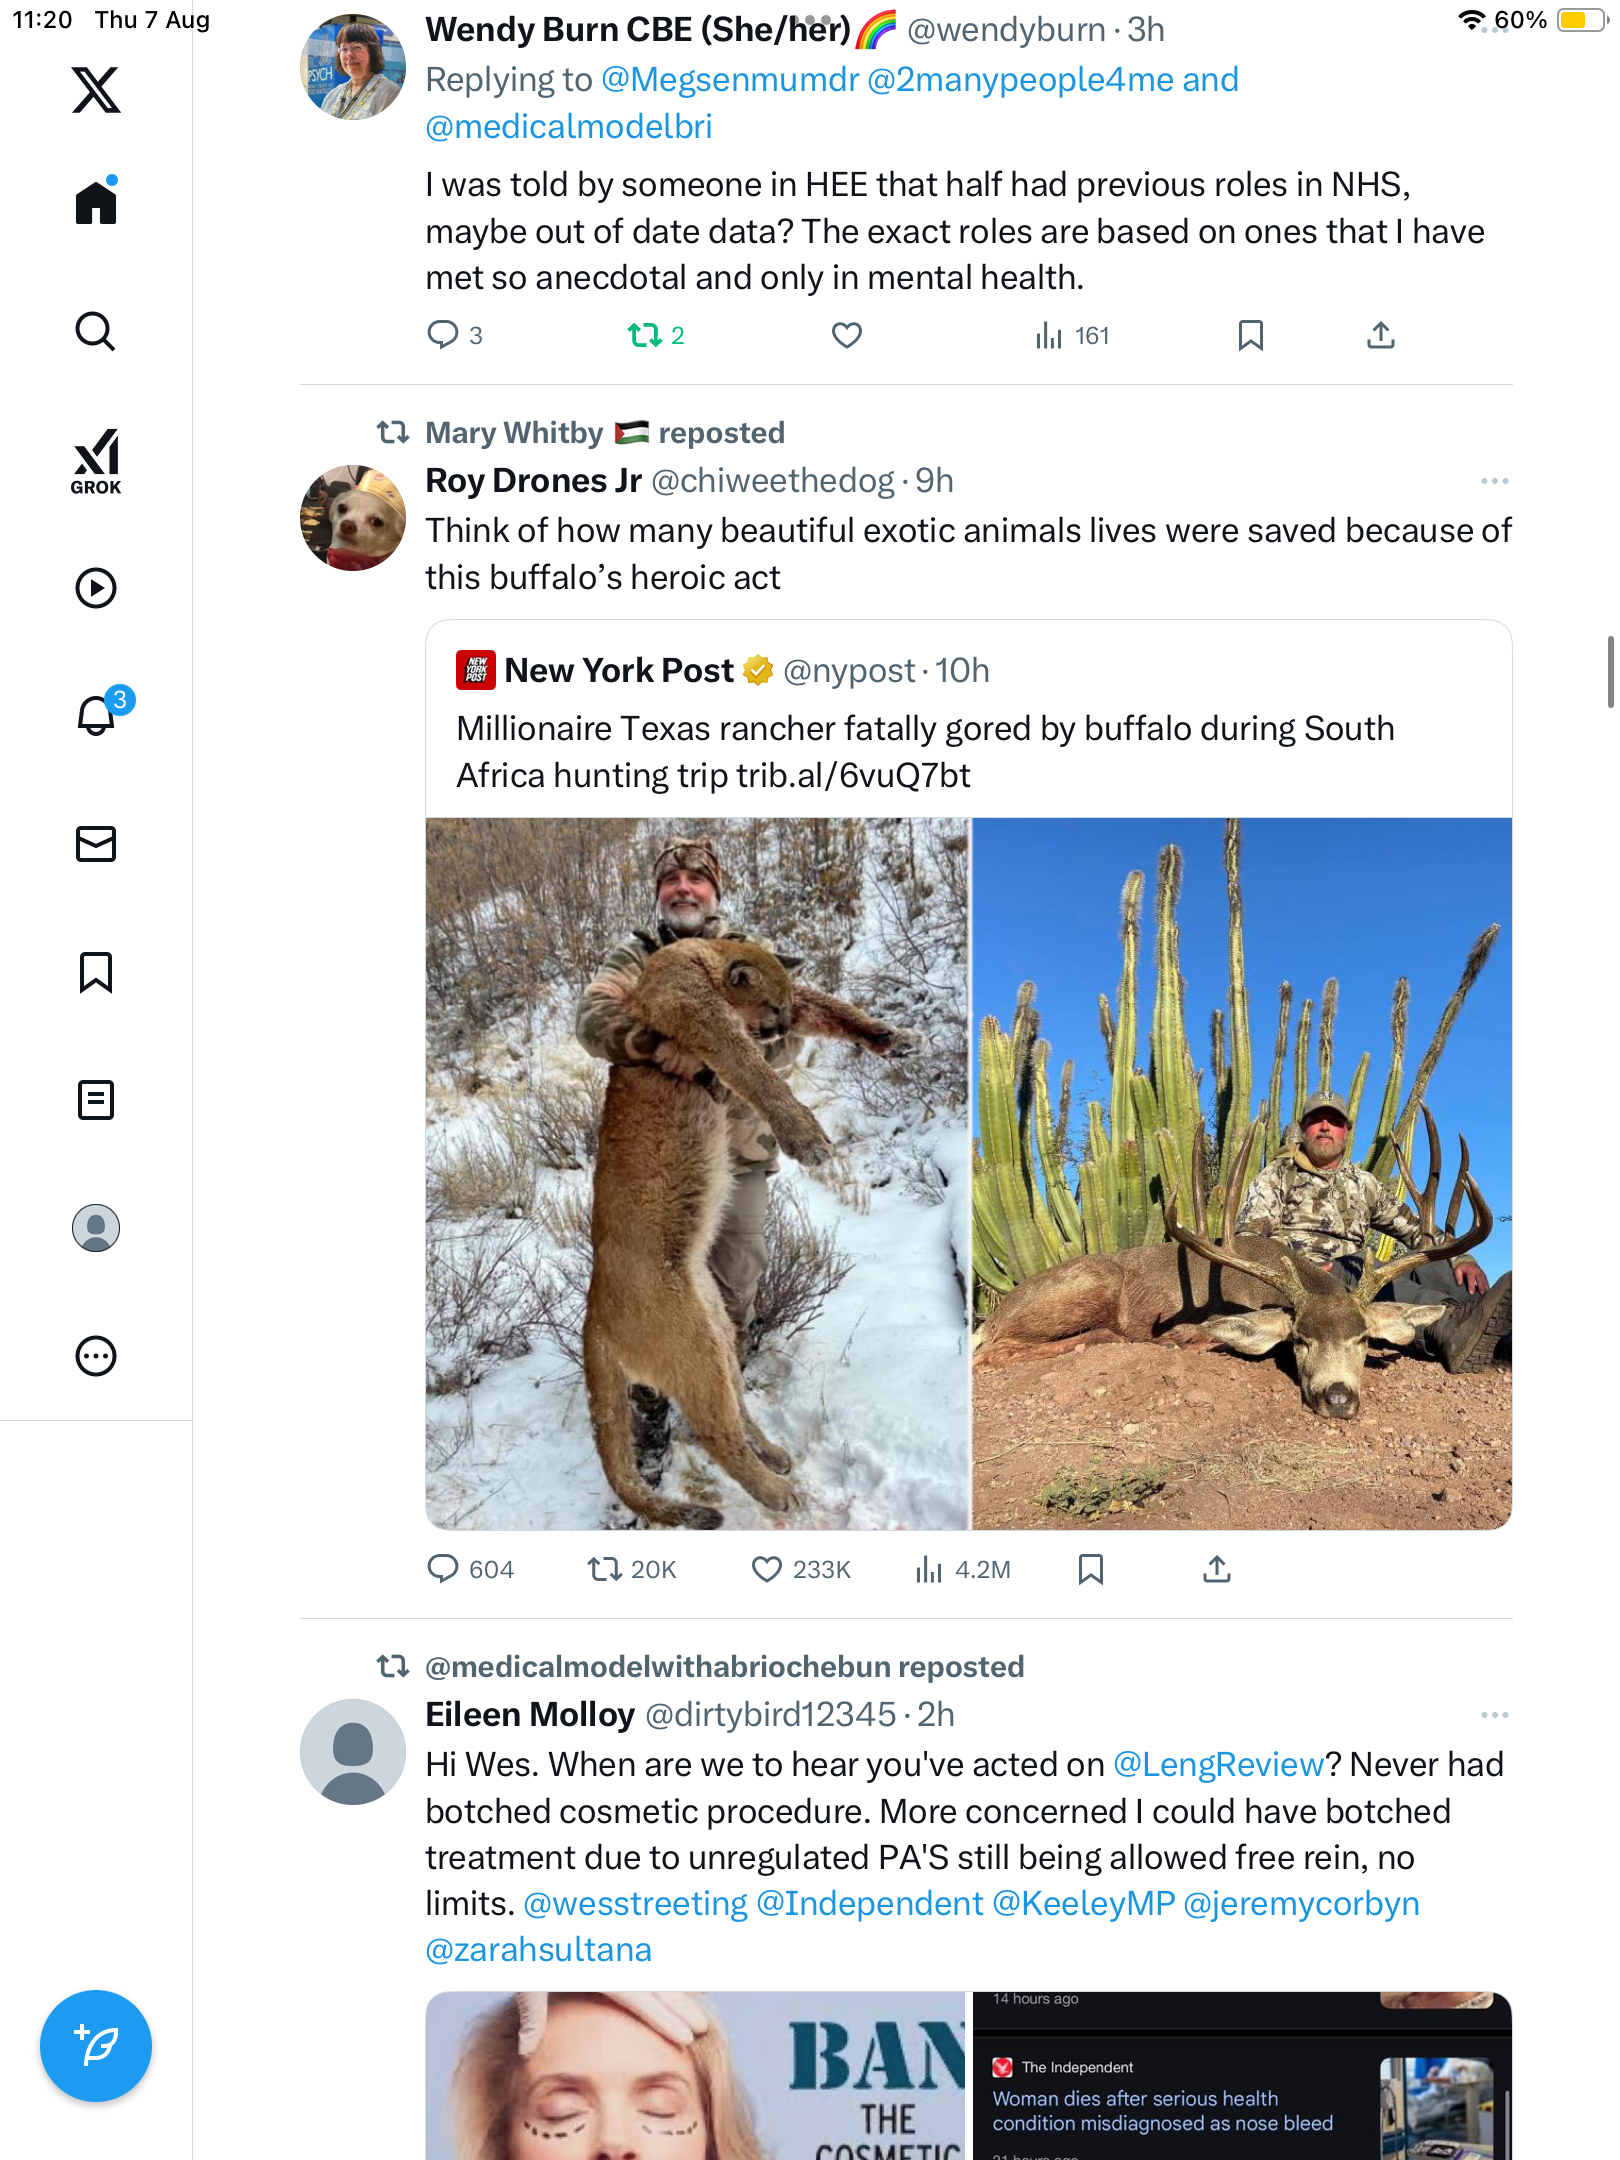Open Grok from the sidebar
Image resolution: width=1620 pixels, height=2160 pixels.
click(96, 462)
